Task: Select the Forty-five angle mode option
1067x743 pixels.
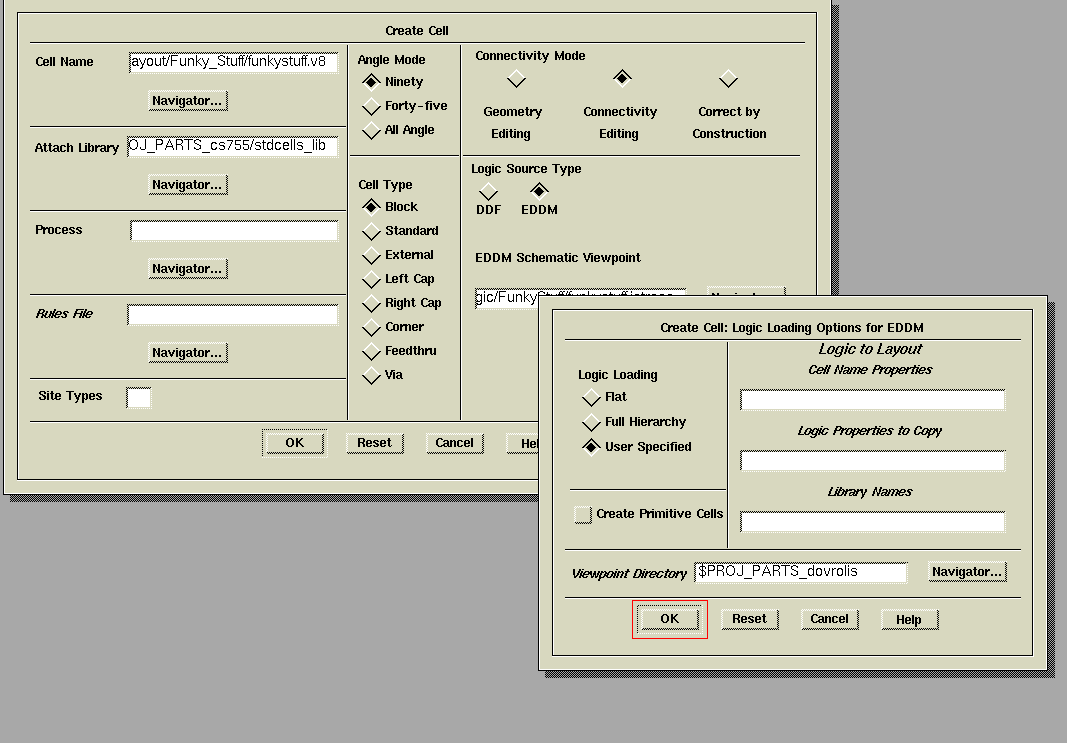Action: click(x=372, y=106)
